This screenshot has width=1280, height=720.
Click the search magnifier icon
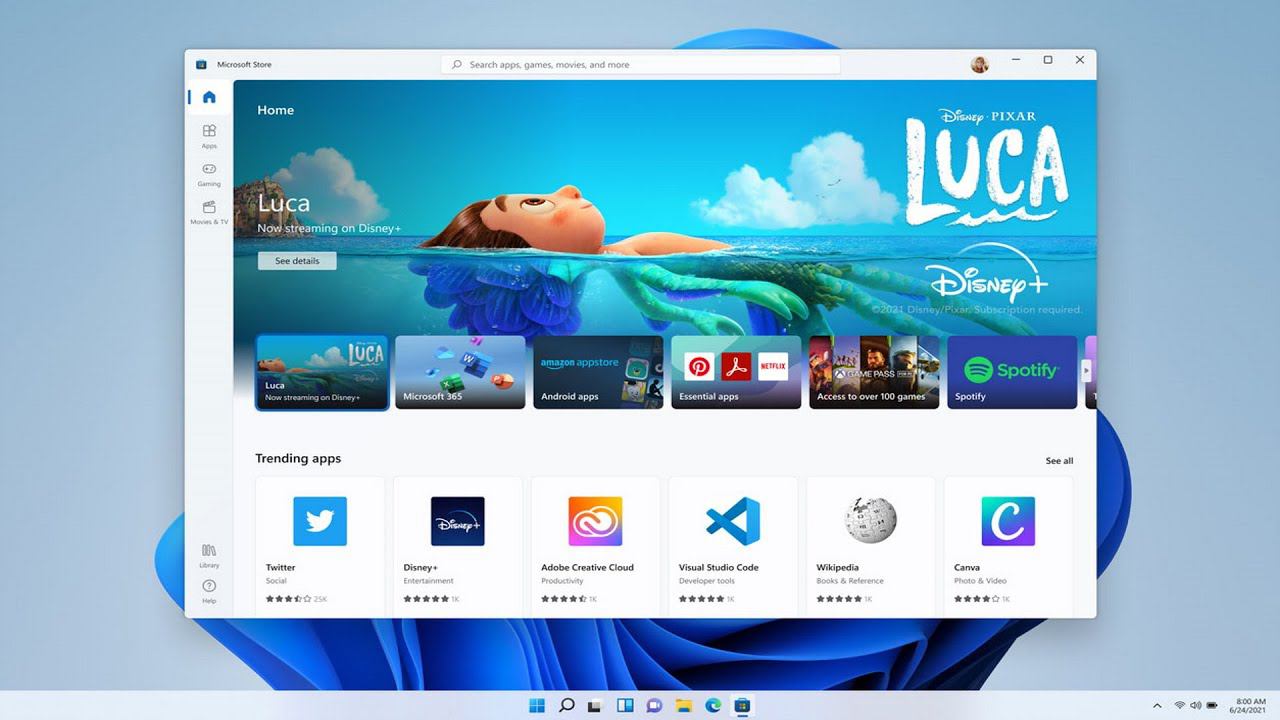click(x=457, y=64)
